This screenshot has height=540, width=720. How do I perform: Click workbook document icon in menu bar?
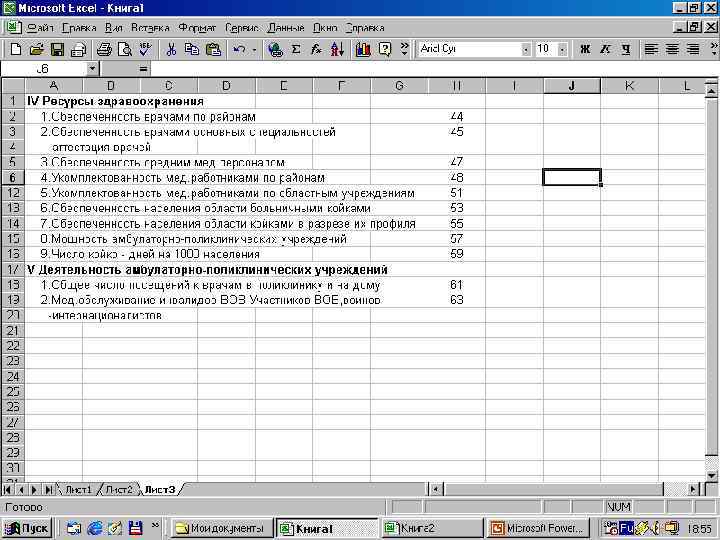click(14, 28)
